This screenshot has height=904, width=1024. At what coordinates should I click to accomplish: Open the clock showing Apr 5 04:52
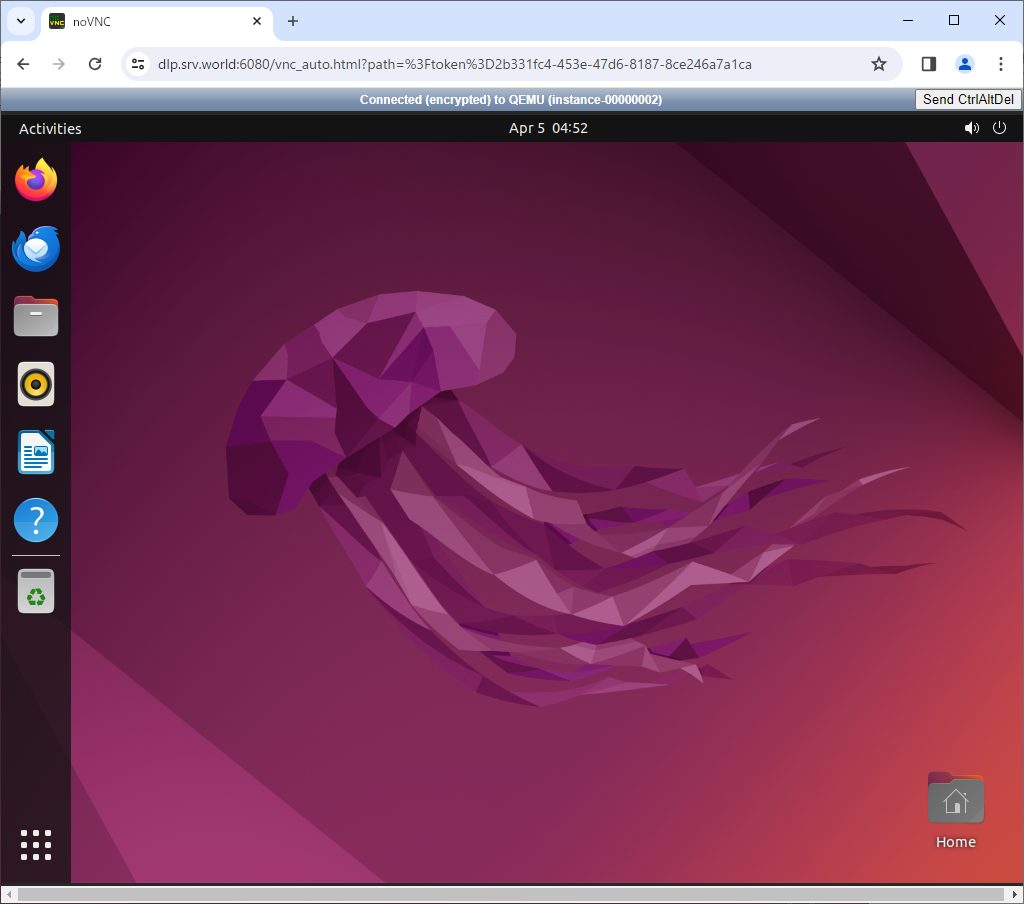point(548,128)
